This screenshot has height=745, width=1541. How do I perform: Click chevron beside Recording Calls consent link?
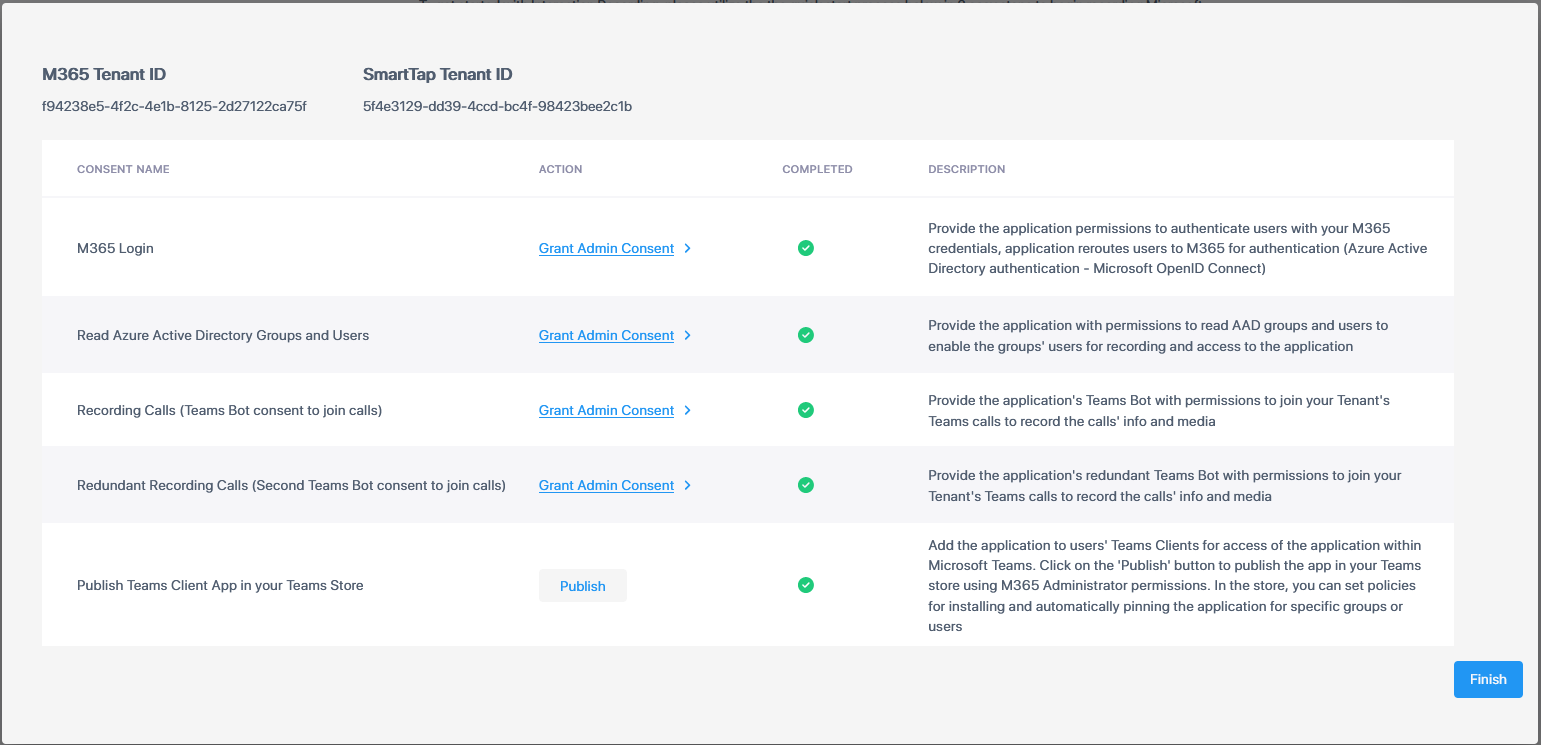(x=688, y=410)
